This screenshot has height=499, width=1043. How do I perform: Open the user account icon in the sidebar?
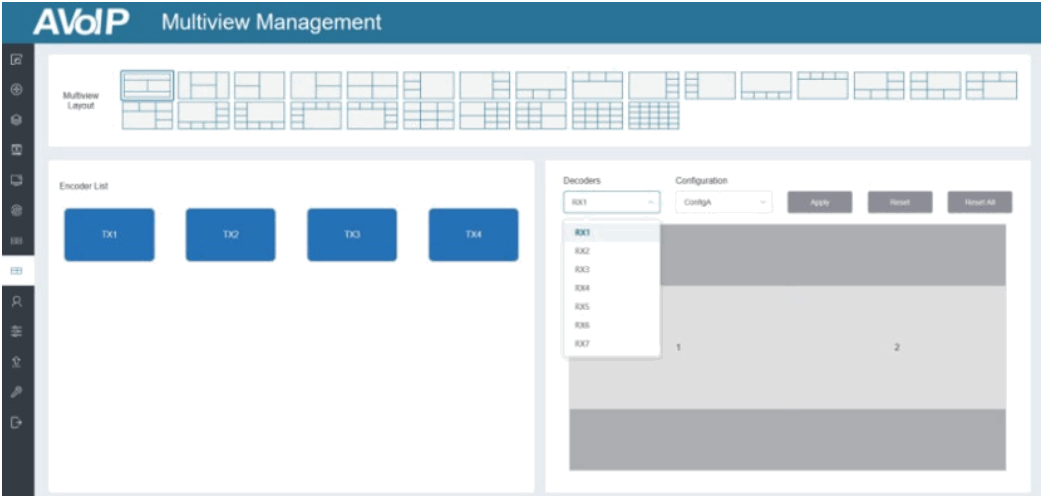click(17, 301)
